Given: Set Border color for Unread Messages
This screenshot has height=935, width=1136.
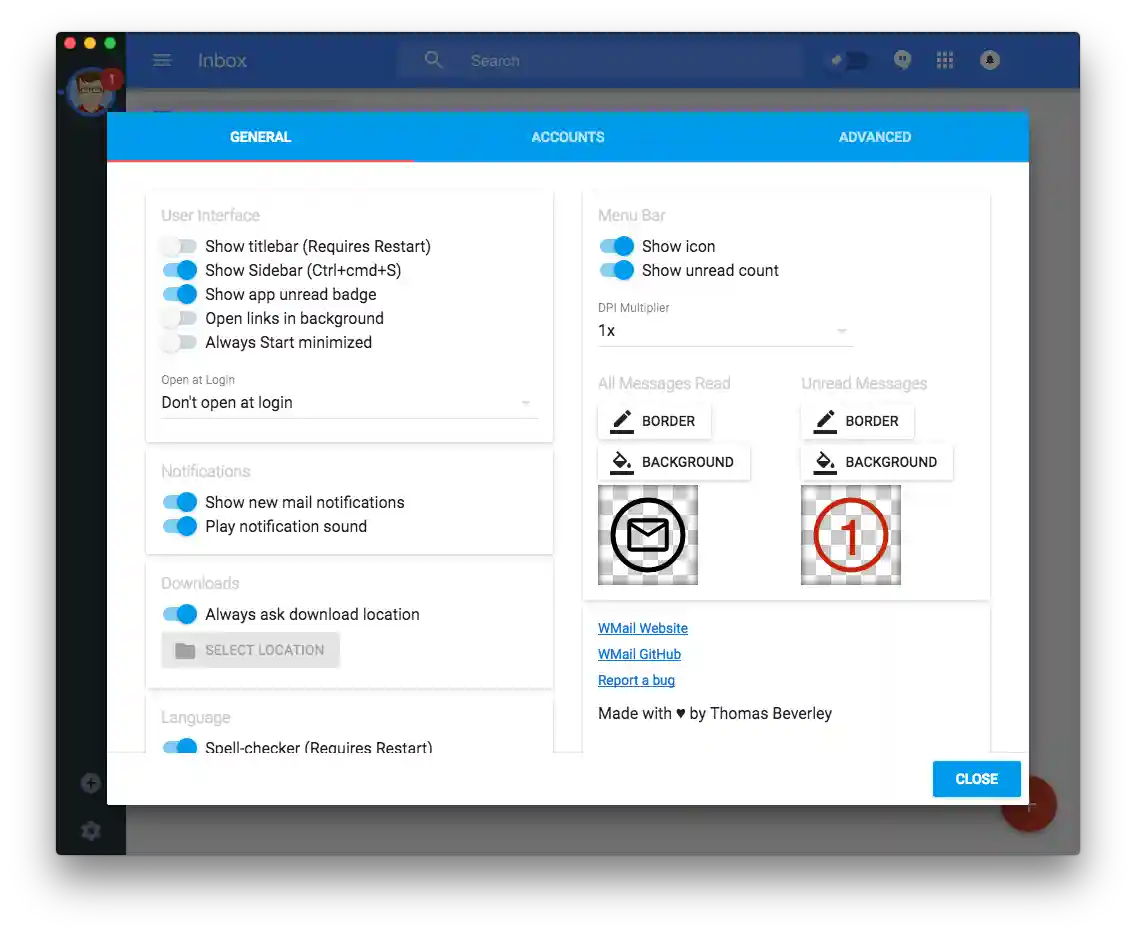Looking at the screenshot, I should point(857,421).
